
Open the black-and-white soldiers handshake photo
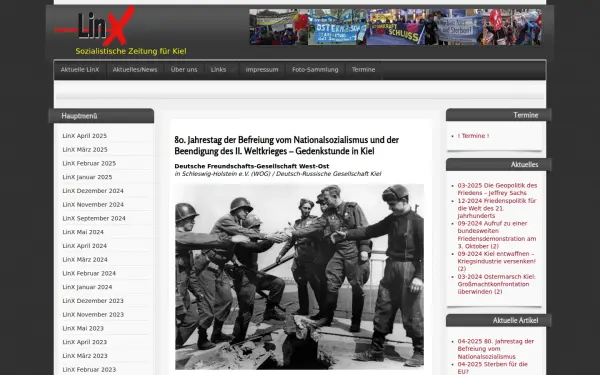coord(299,277)
